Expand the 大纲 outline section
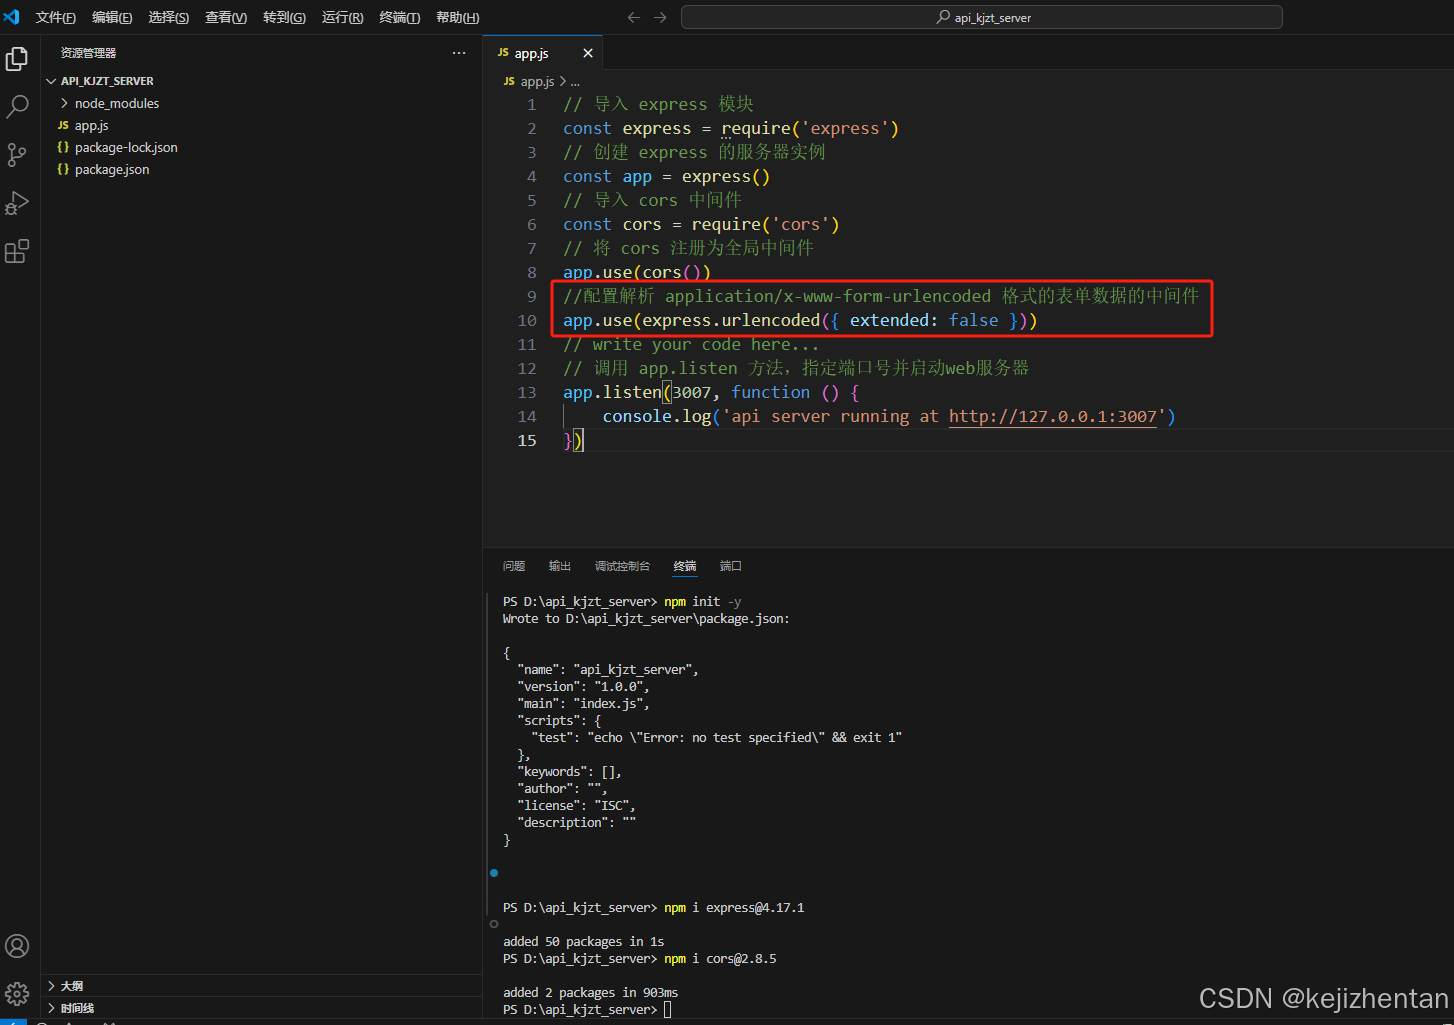This screenshot has height=1025, width=1454. coord(51,986)
